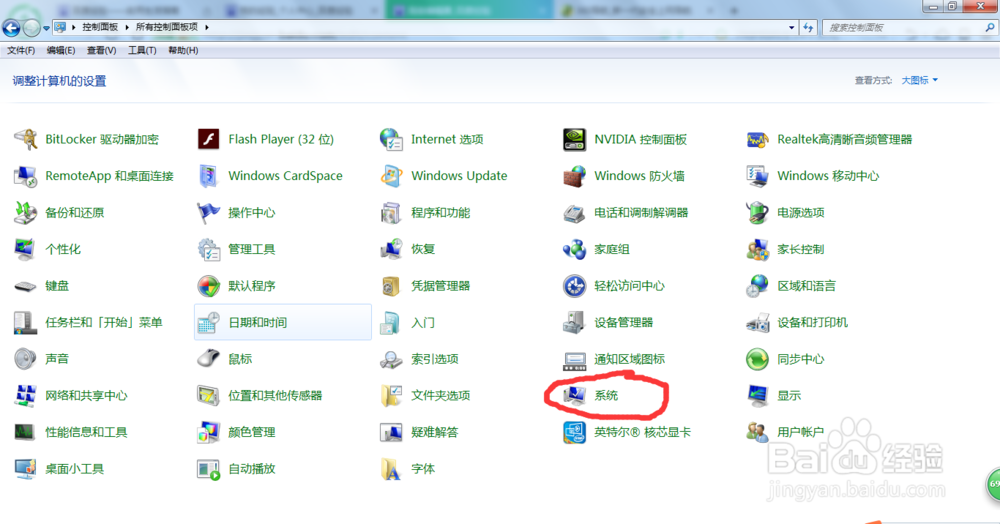Open 英特尔® 核芯显卡 icon

574,432
